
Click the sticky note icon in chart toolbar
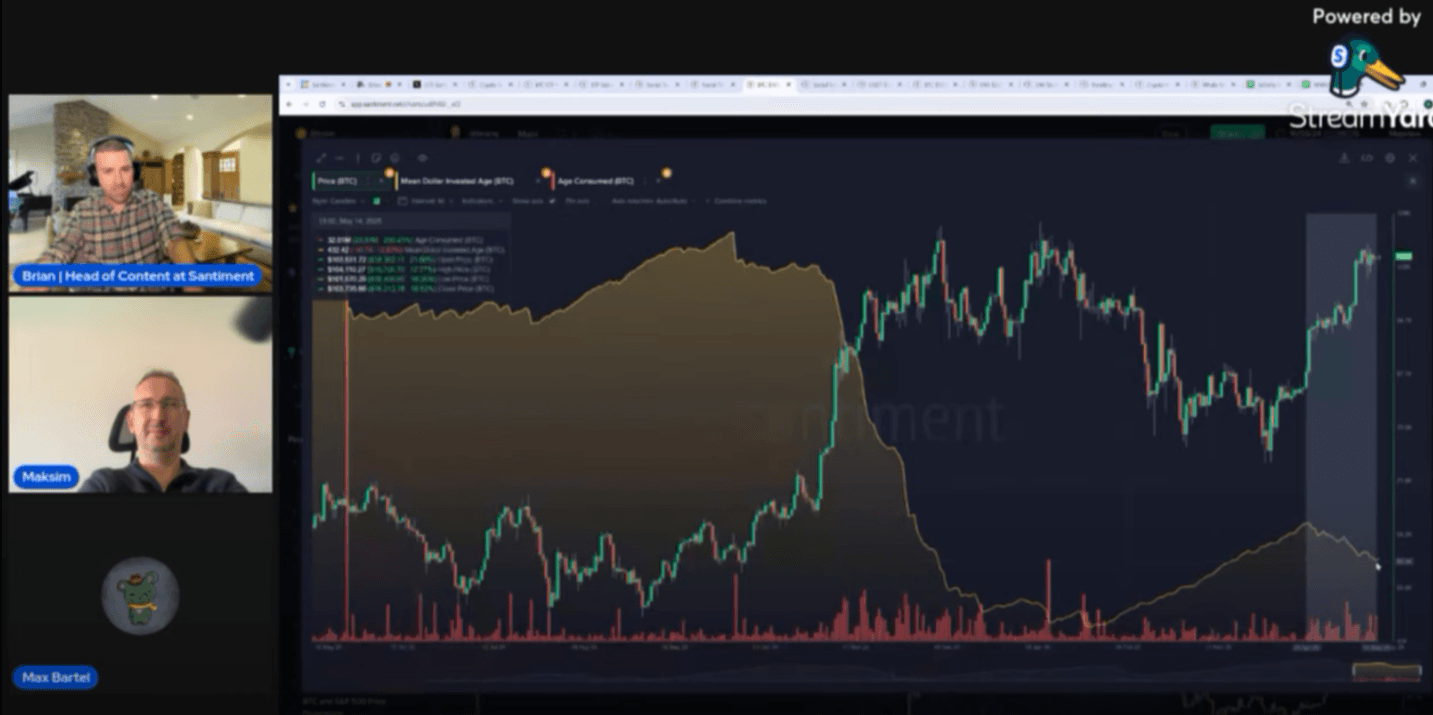click(x=376, y=158)
